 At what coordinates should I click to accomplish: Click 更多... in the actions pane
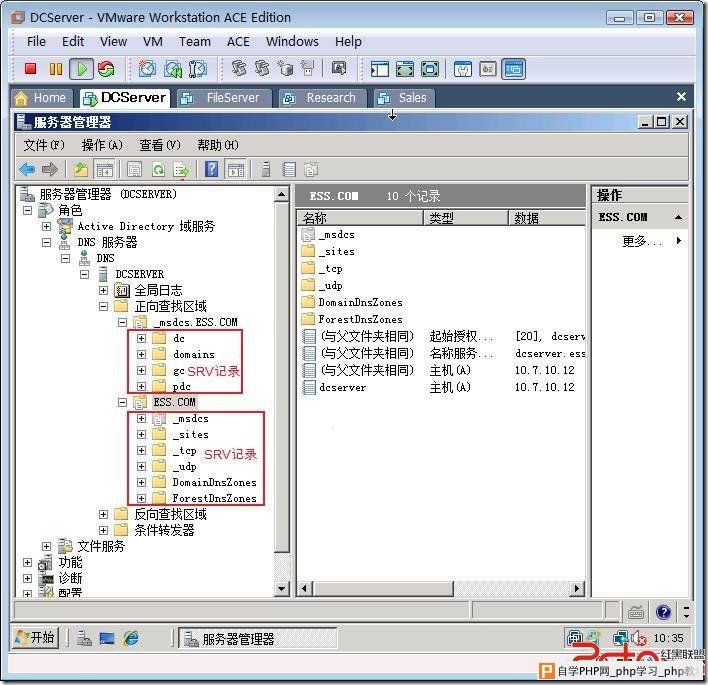point(642,241)
